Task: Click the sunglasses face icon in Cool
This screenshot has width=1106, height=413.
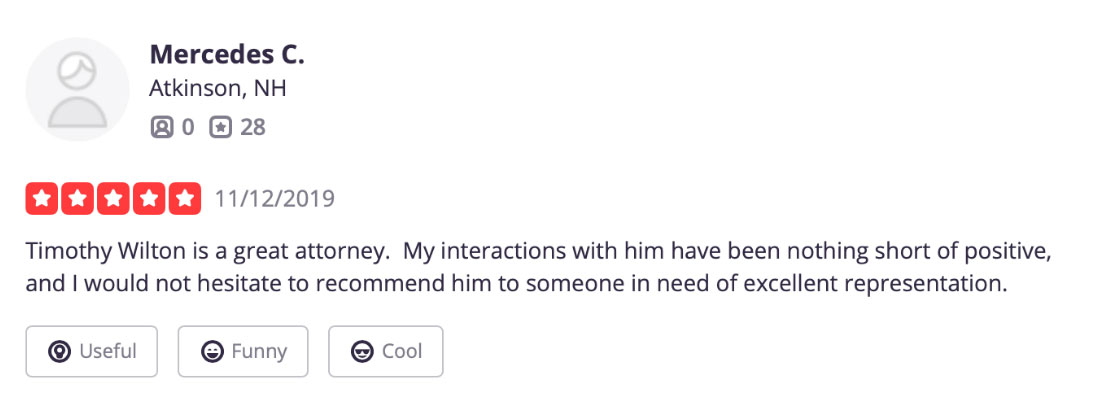Action: coord(363,351)
